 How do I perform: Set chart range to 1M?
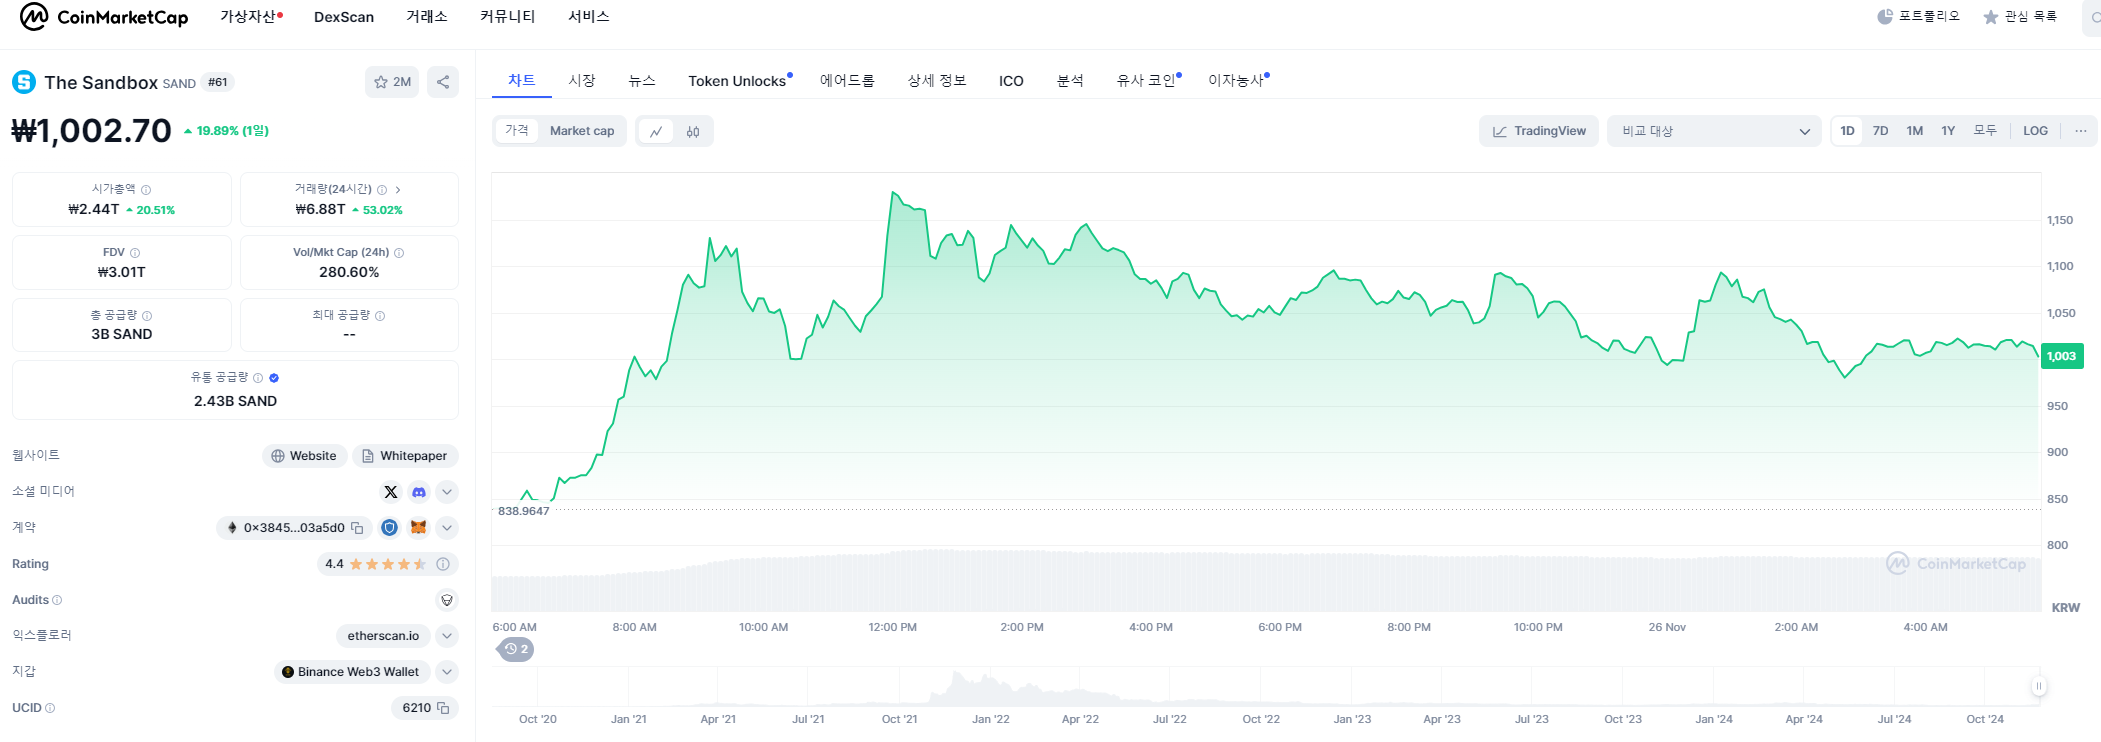[x=1915, y=131]
